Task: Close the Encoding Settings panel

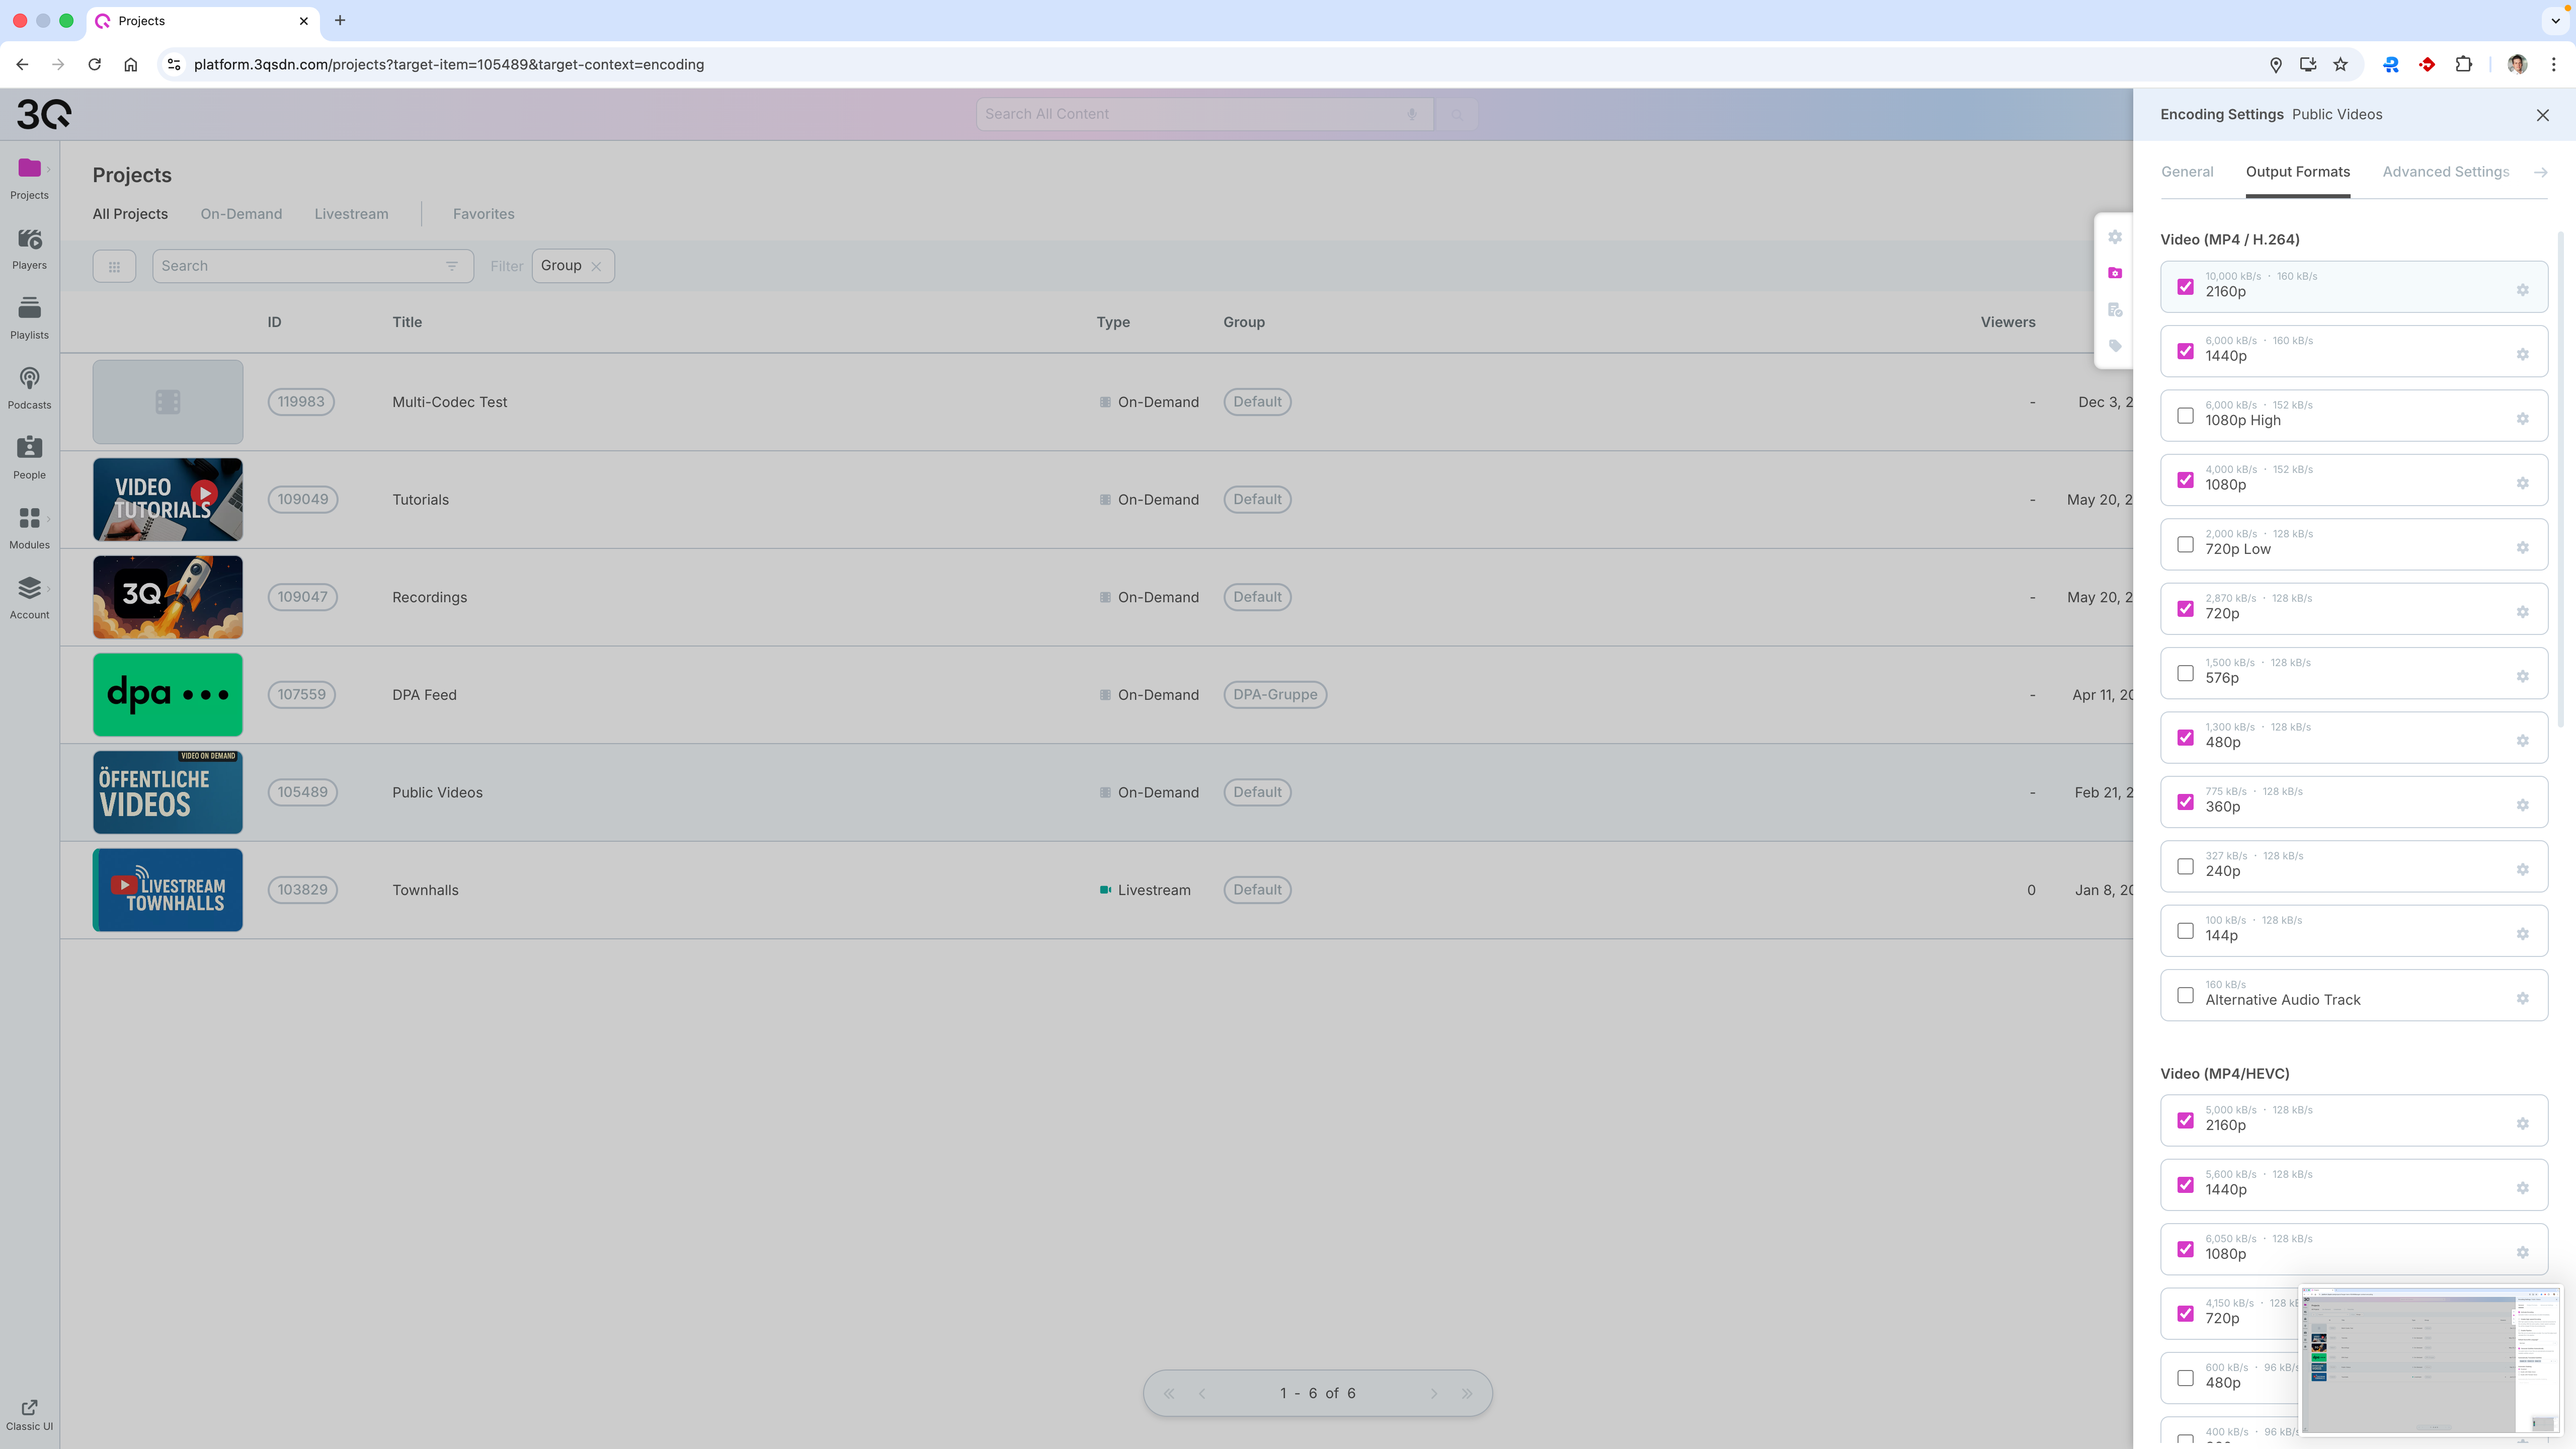Action: (x=2542, y=115)
